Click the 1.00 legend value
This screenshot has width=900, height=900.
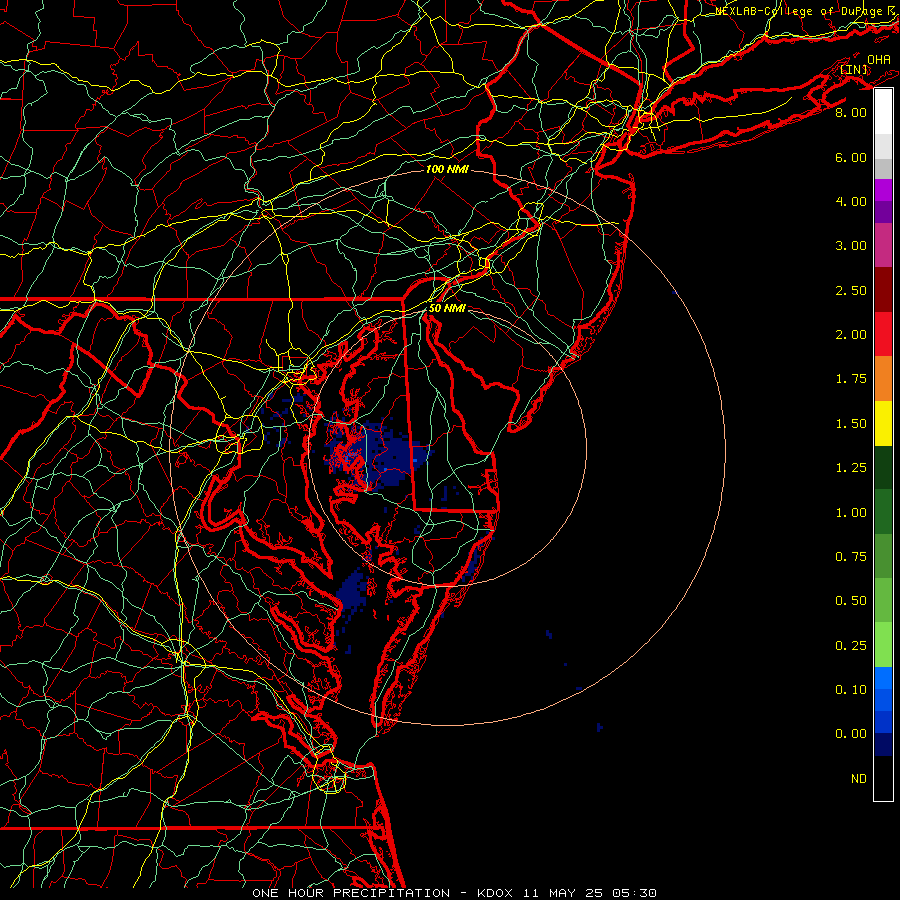851,513
